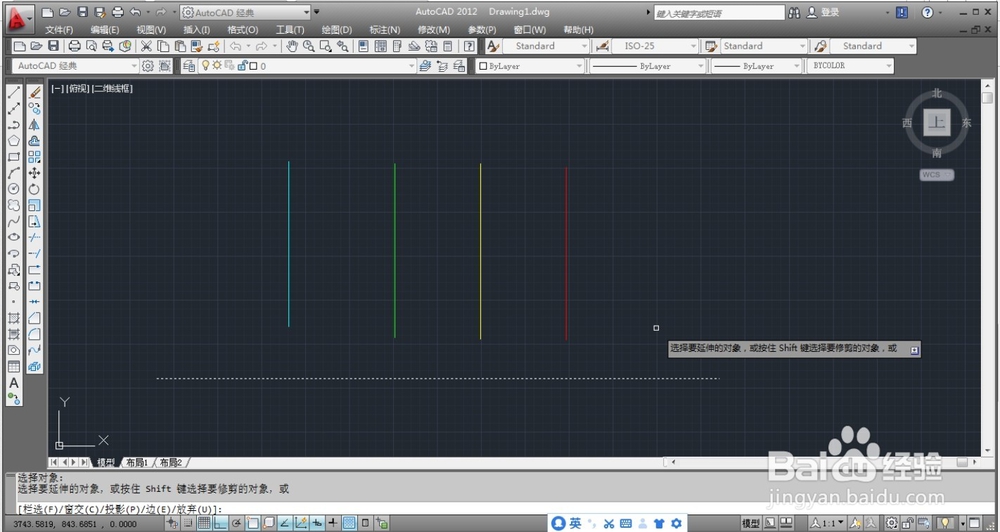This screenshot has height=532, width=1000.
Task: Select the Polygon draw tool
Action: (13, 141)
